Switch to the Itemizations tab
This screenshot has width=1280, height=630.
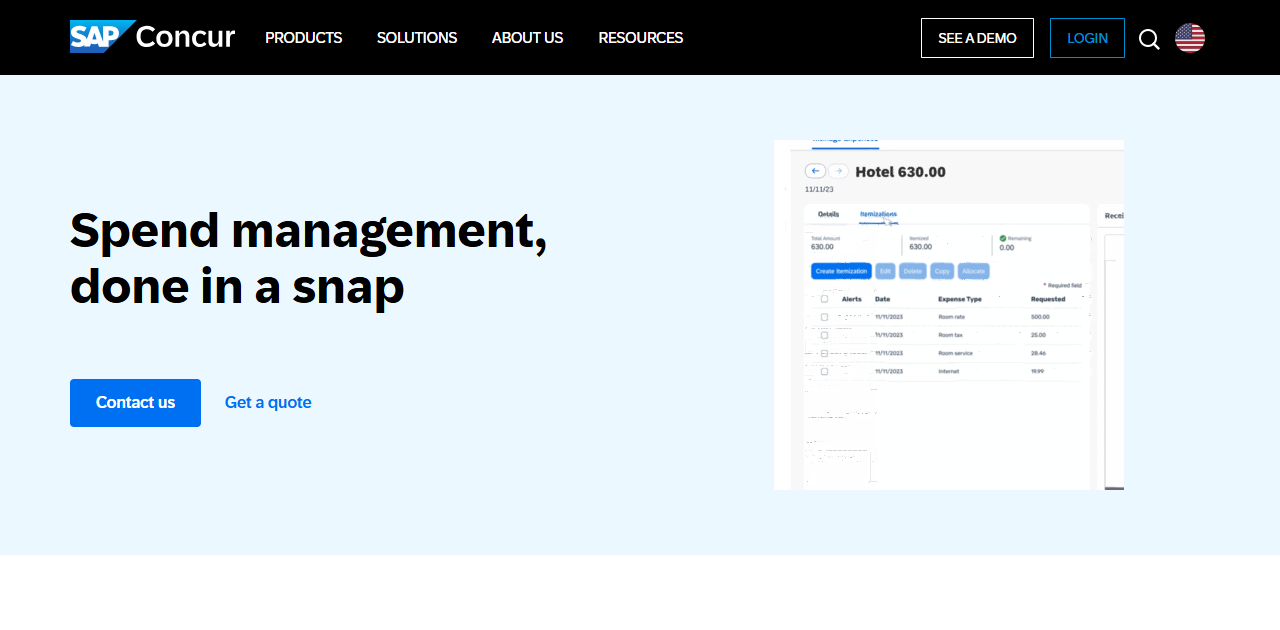[x=878, y=214]
